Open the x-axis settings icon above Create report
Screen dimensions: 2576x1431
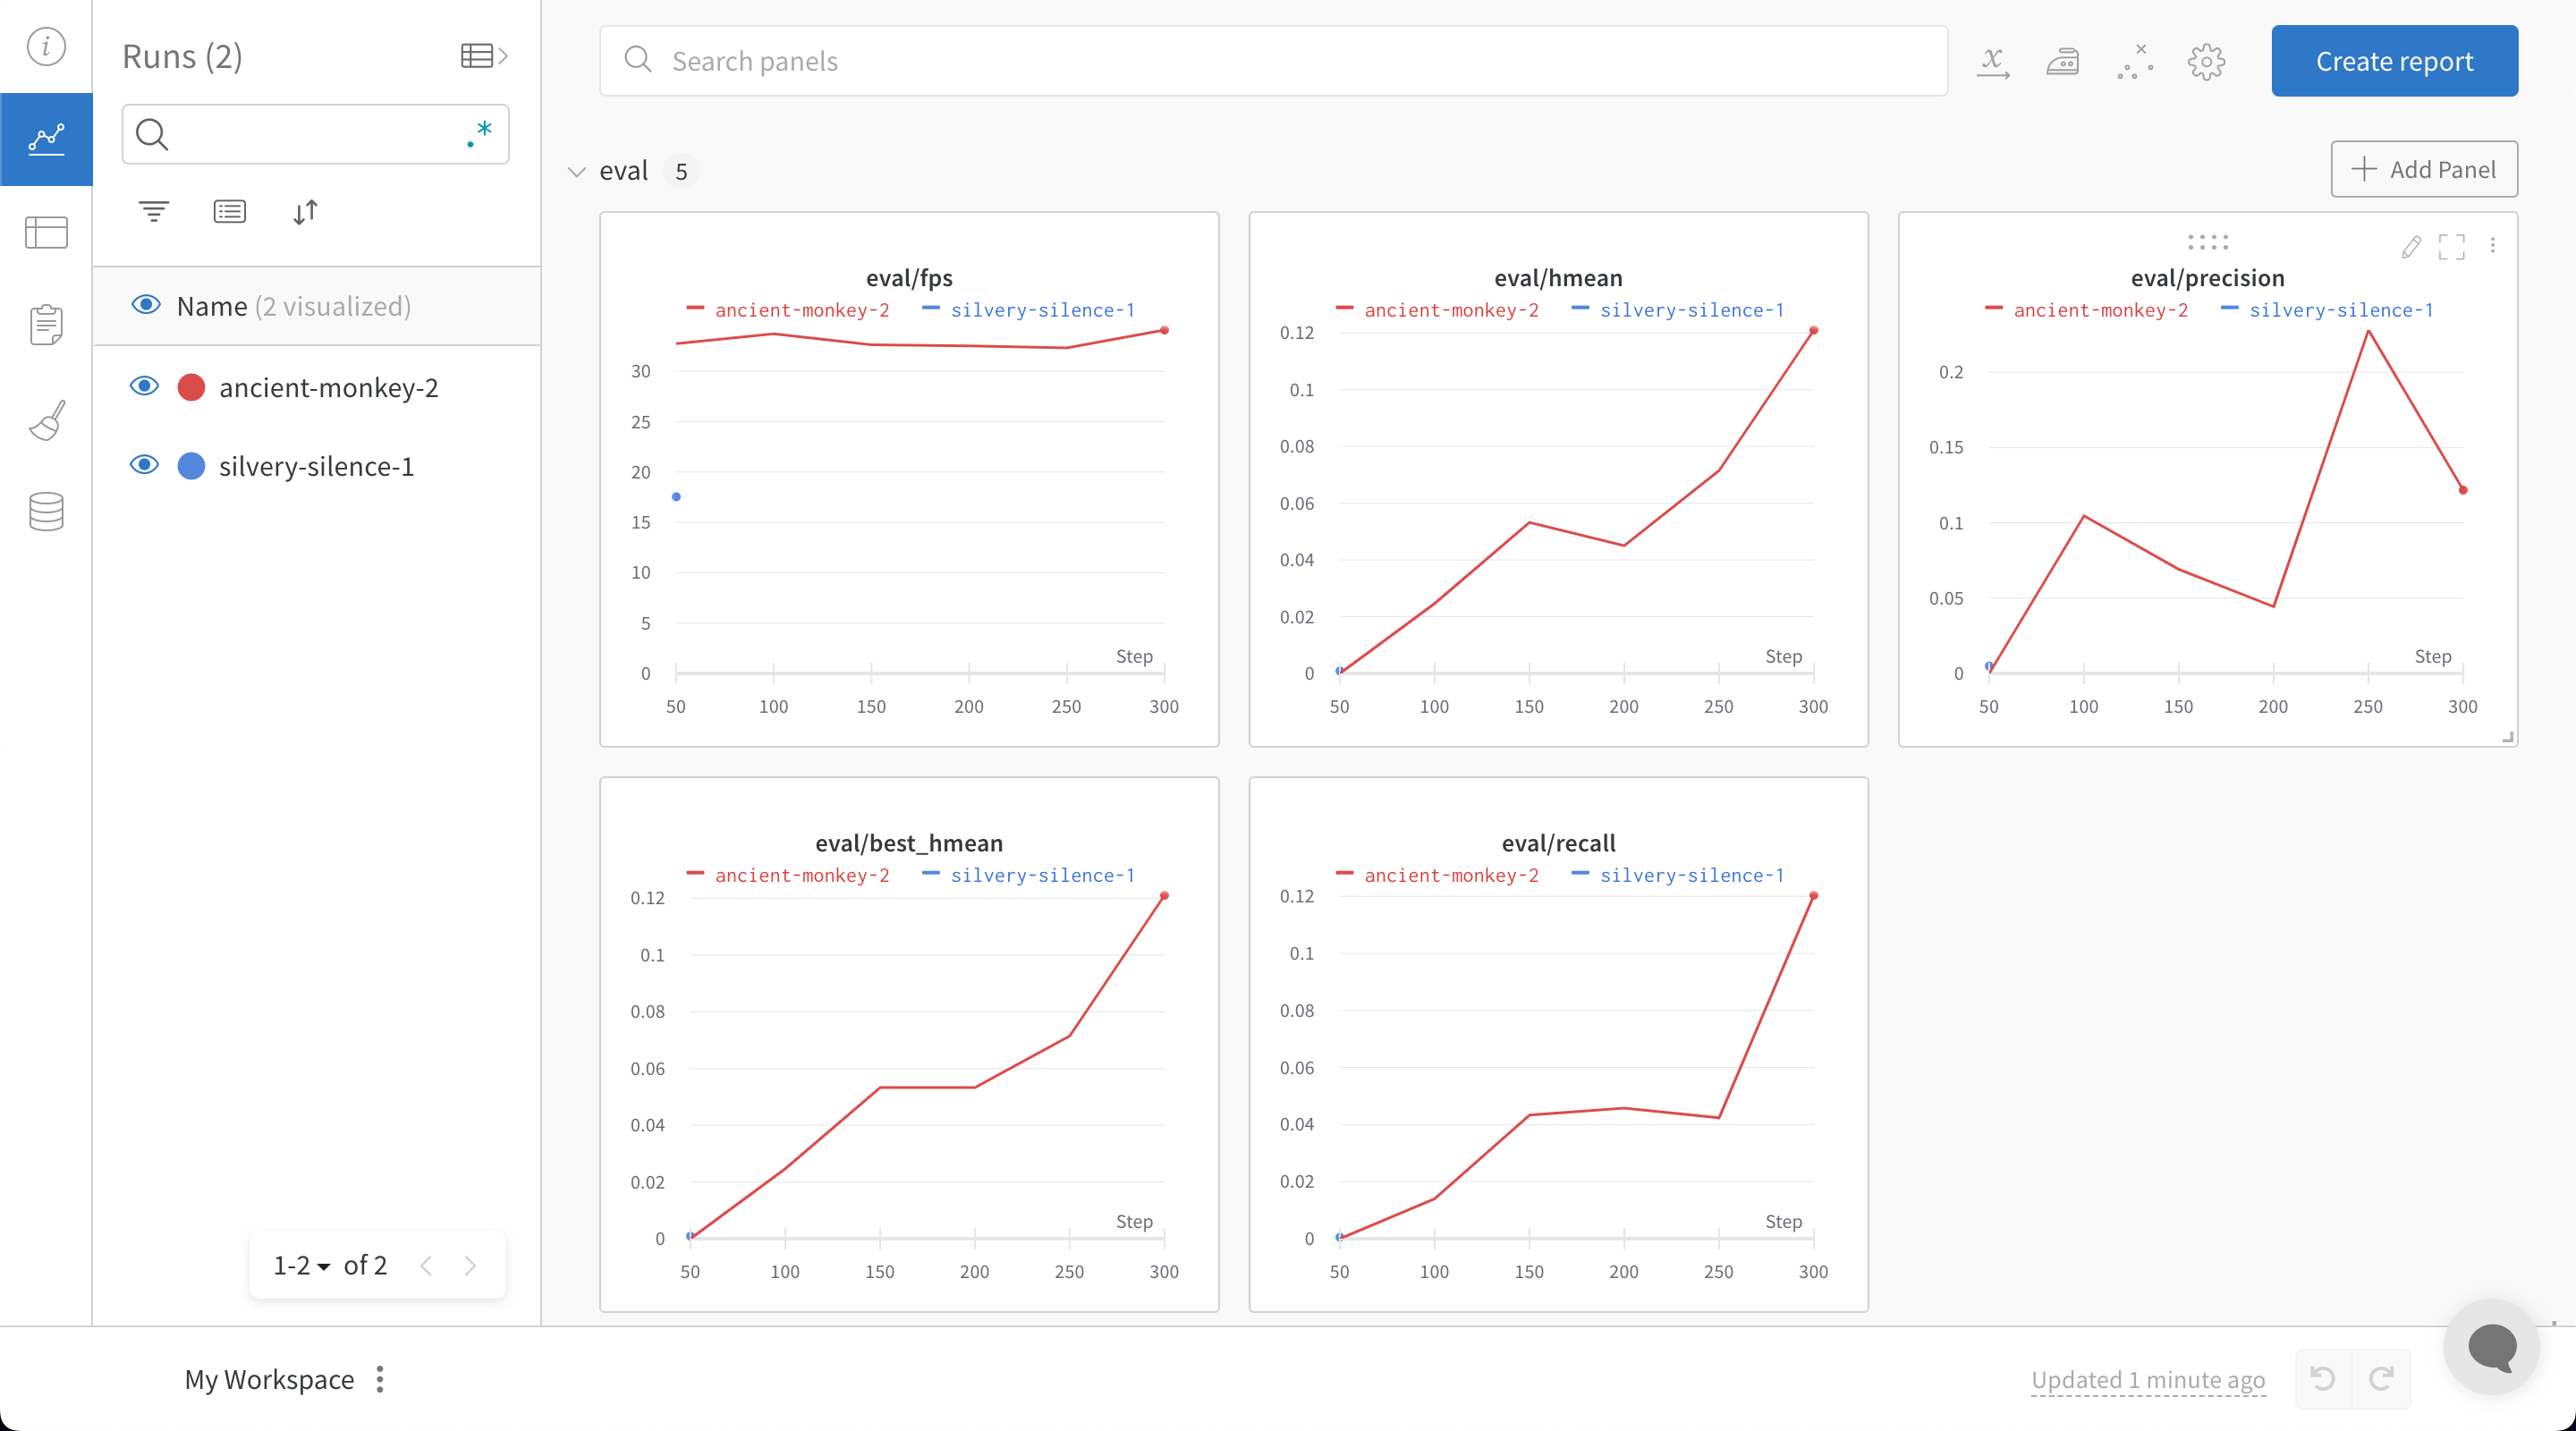tap(1994, 62)
